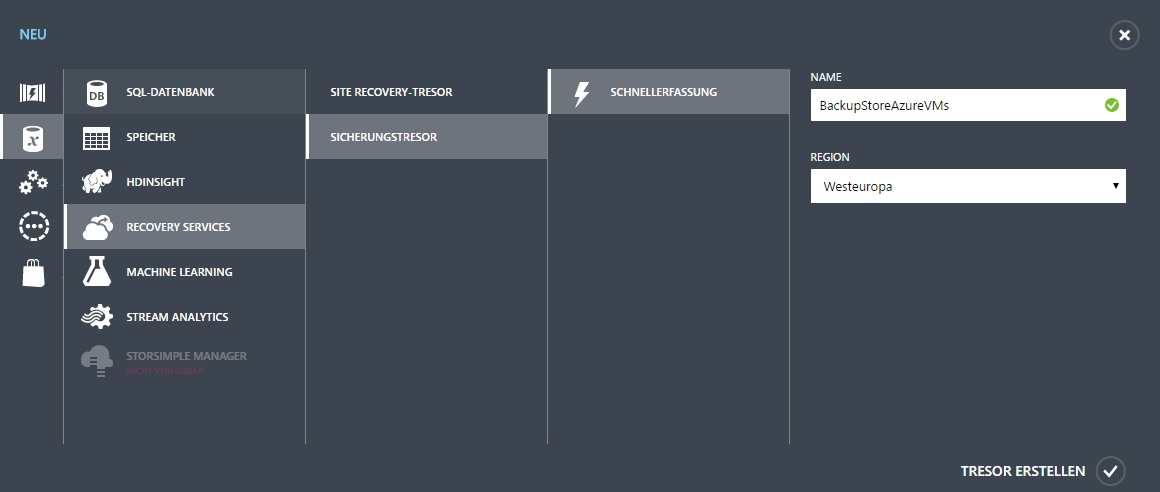
Task: Select SQL-Datenbank menu entry
Action: click(184, 92)
